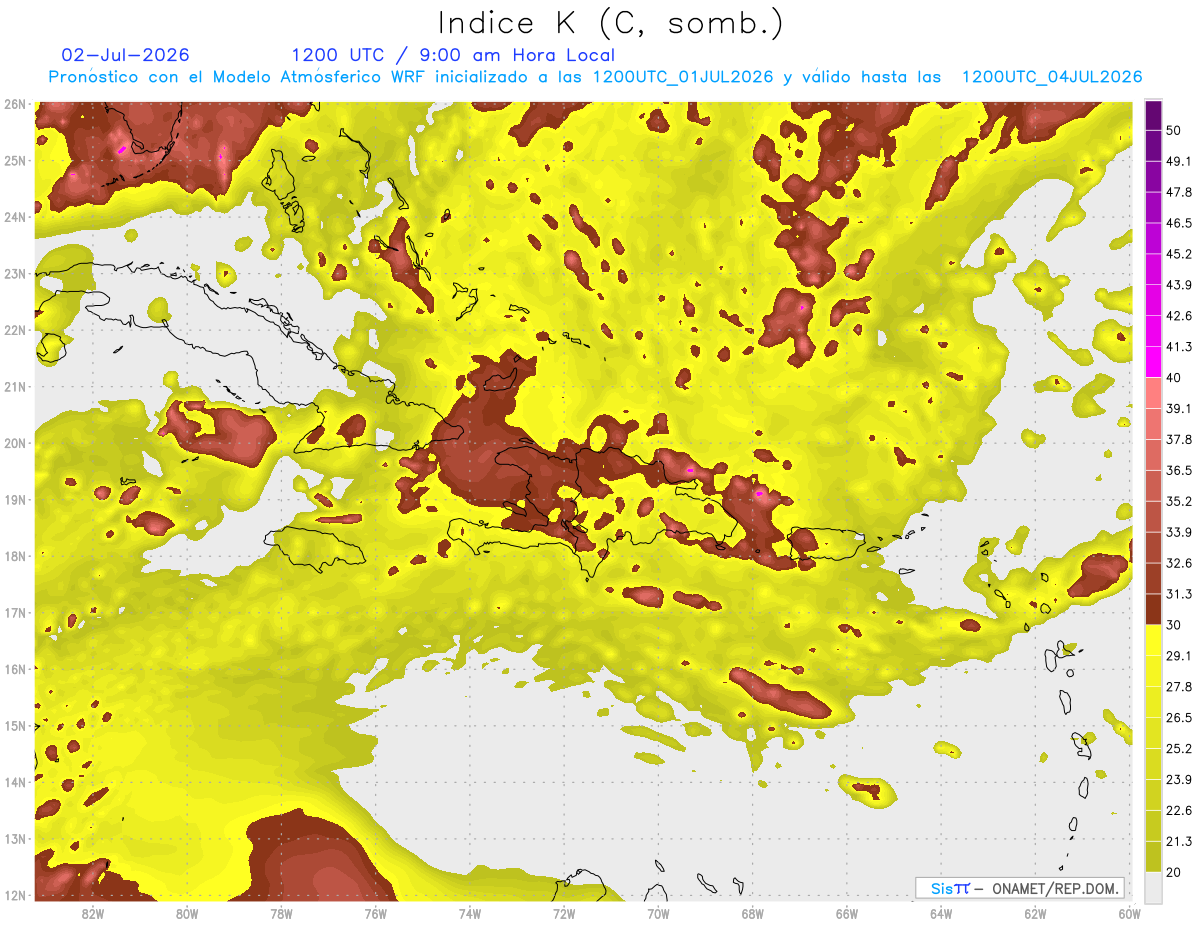The image size is (1200, 927).
Task: Click the bright magenta color bar segment beside 41.3
Action: click(1153, 362)
